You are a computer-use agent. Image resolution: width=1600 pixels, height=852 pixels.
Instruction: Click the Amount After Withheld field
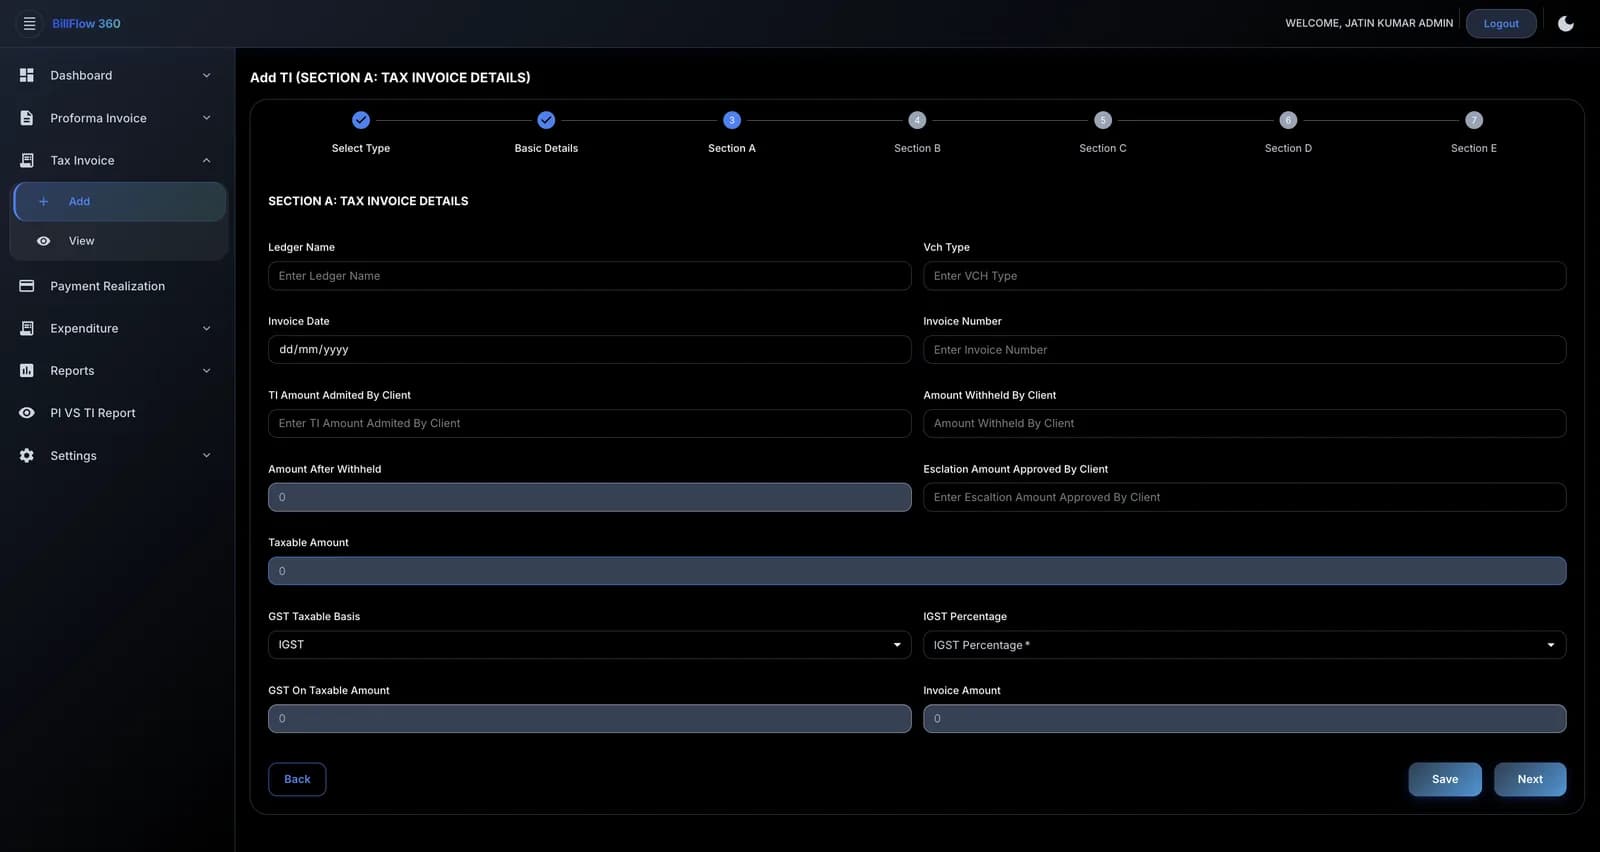589,497
